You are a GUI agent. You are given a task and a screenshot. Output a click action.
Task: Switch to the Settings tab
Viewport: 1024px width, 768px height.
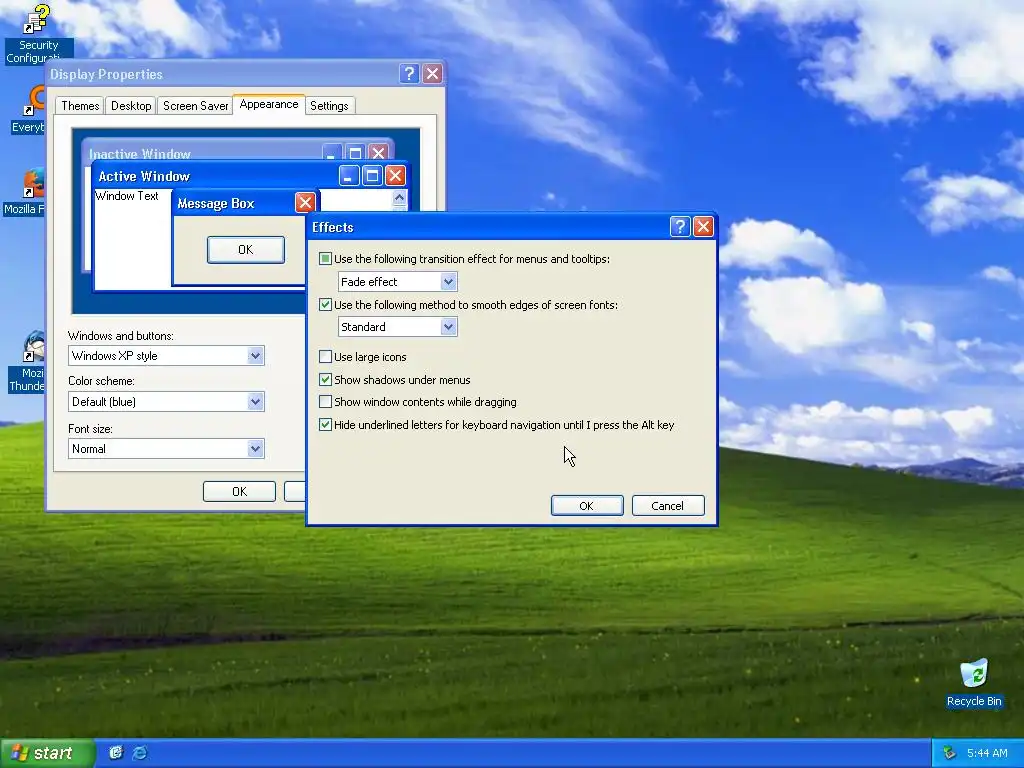329,106
